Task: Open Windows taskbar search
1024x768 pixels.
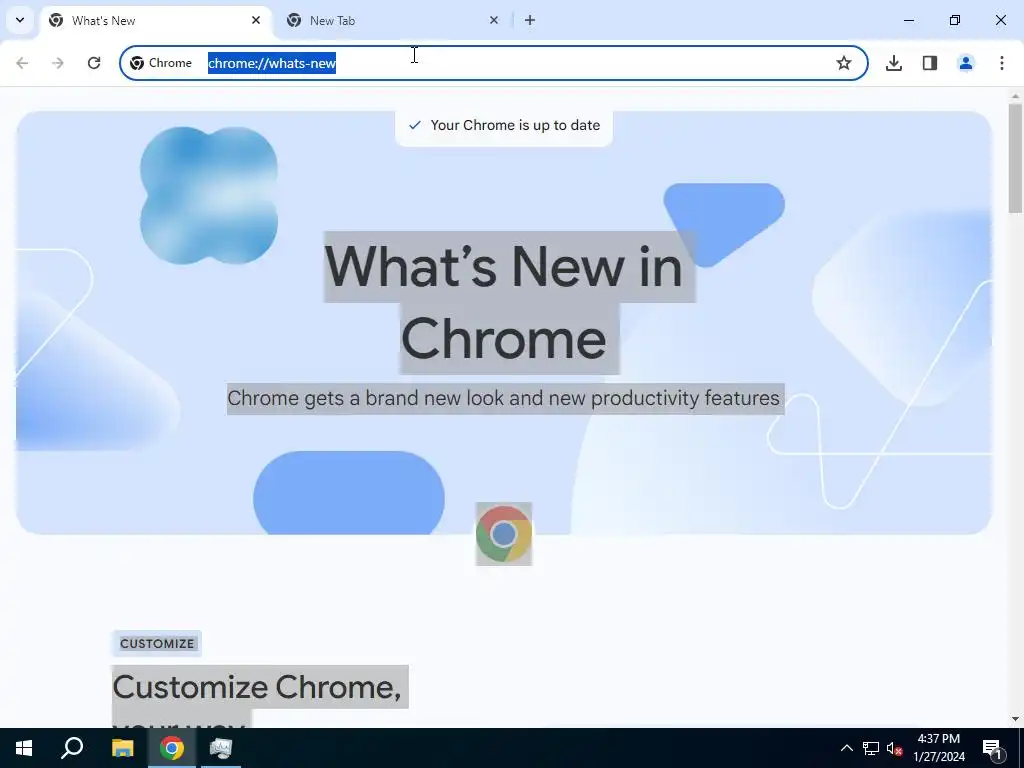Action: click(x=72, y=748)
